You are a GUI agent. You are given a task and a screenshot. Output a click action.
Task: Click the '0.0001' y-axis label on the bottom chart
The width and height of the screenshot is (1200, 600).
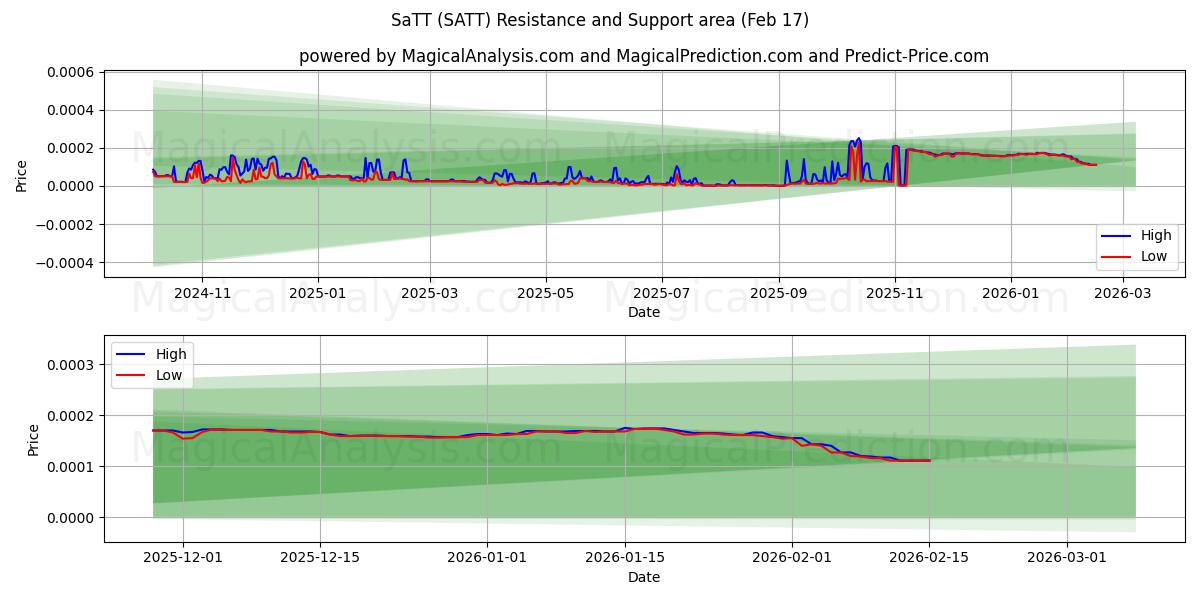71,467
